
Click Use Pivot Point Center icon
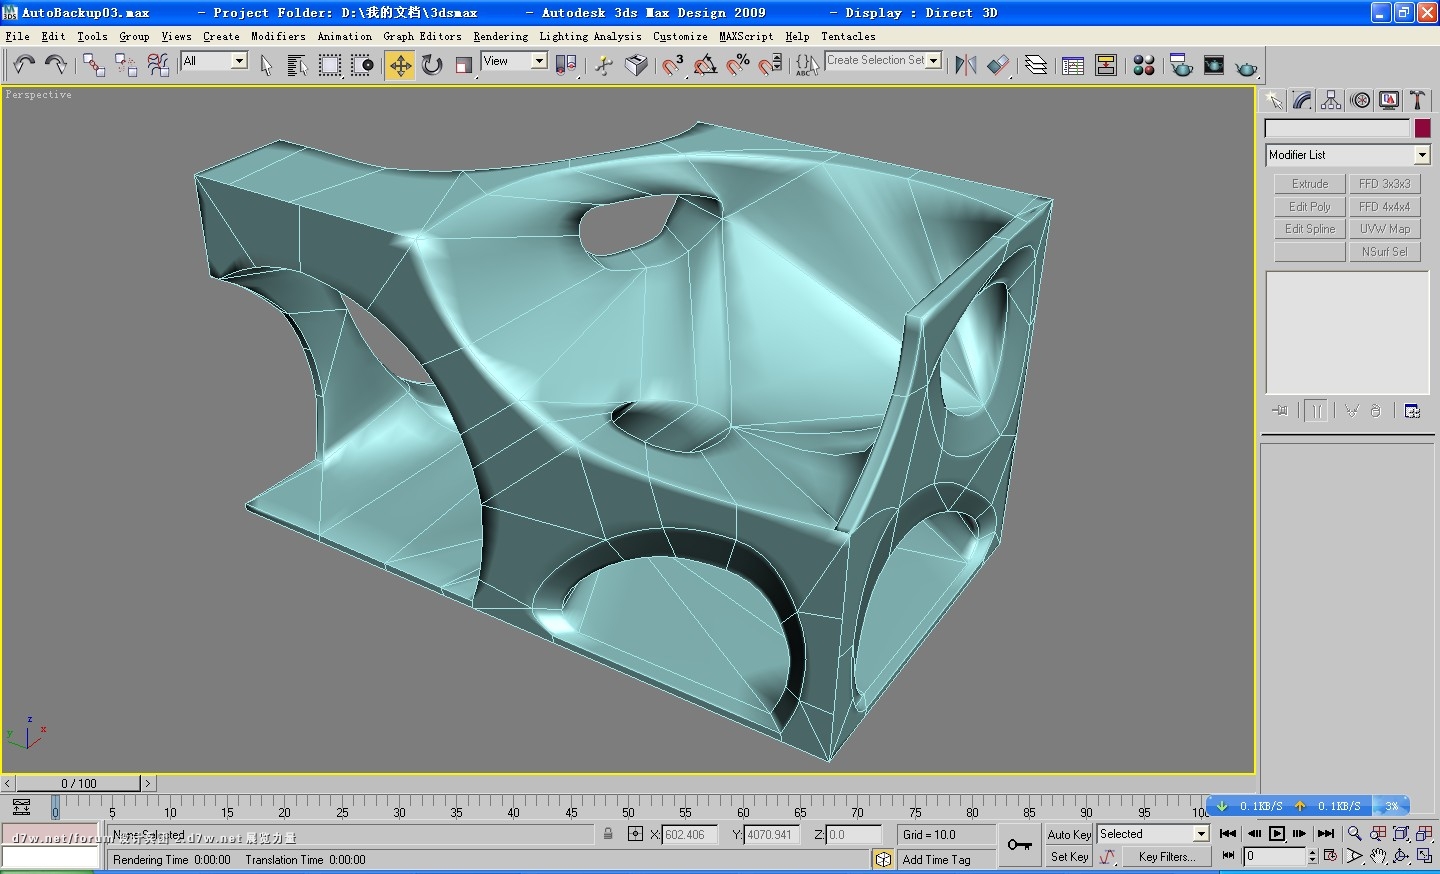pos(566,65)
